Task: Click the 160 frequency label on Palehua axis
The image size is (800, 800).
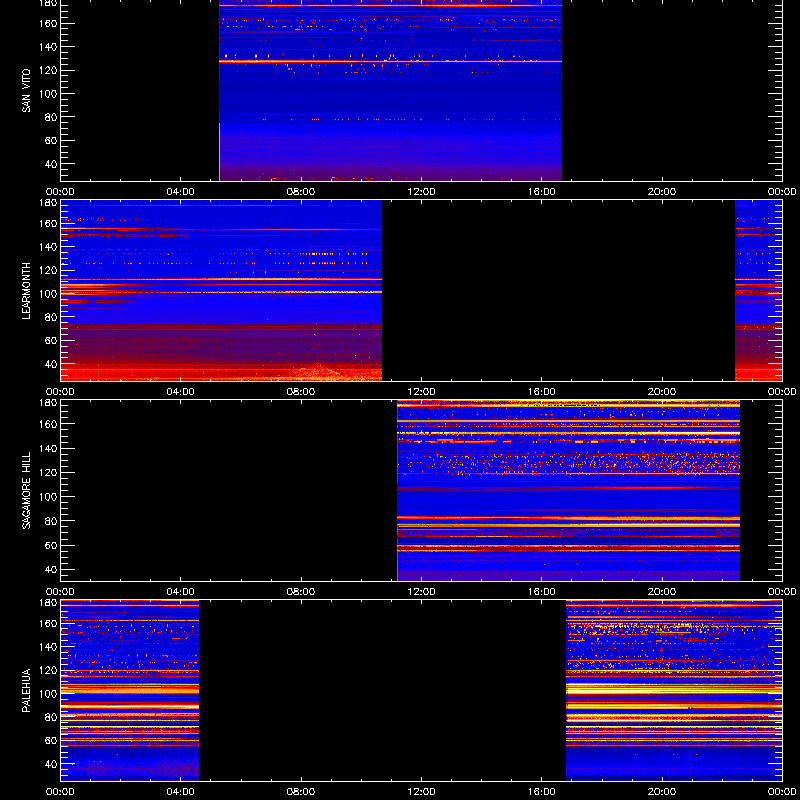Action: [x=47, y=623]
